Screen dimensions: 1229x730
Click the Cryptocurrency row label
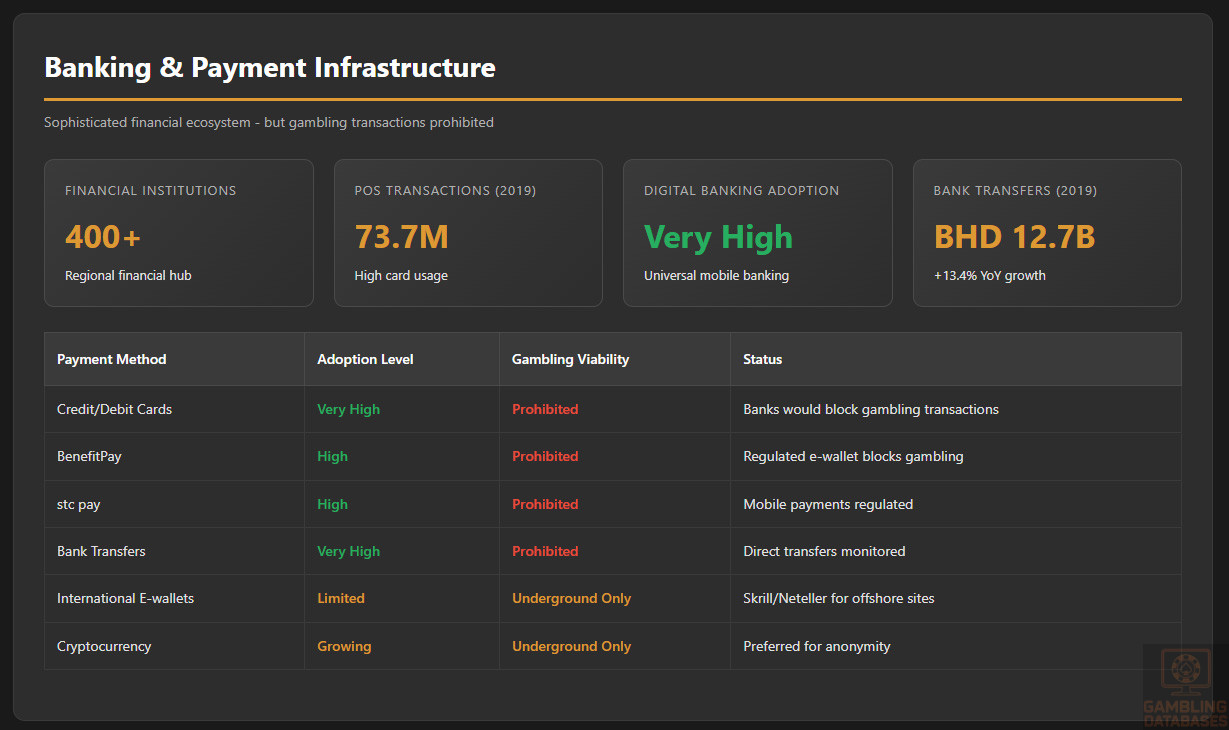pos(104,646)
